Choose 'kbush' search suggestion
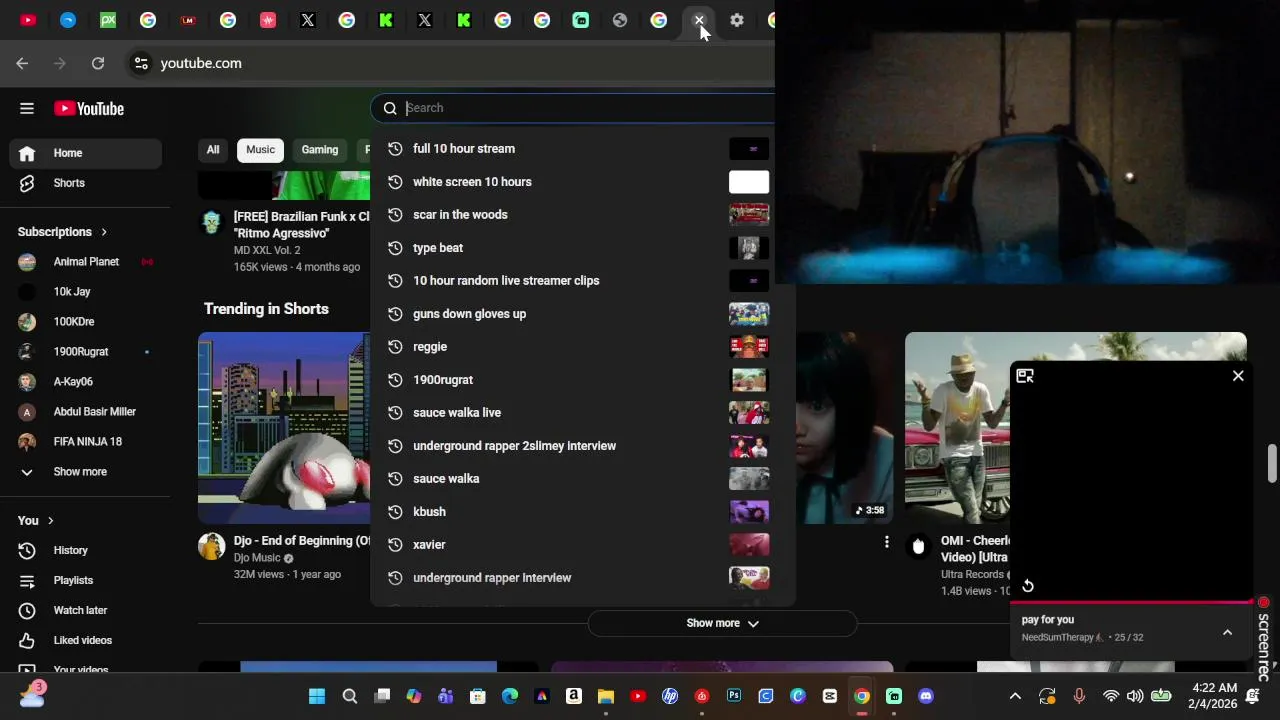The width and height of the screenshot is (1280, 720). point(582,512)
